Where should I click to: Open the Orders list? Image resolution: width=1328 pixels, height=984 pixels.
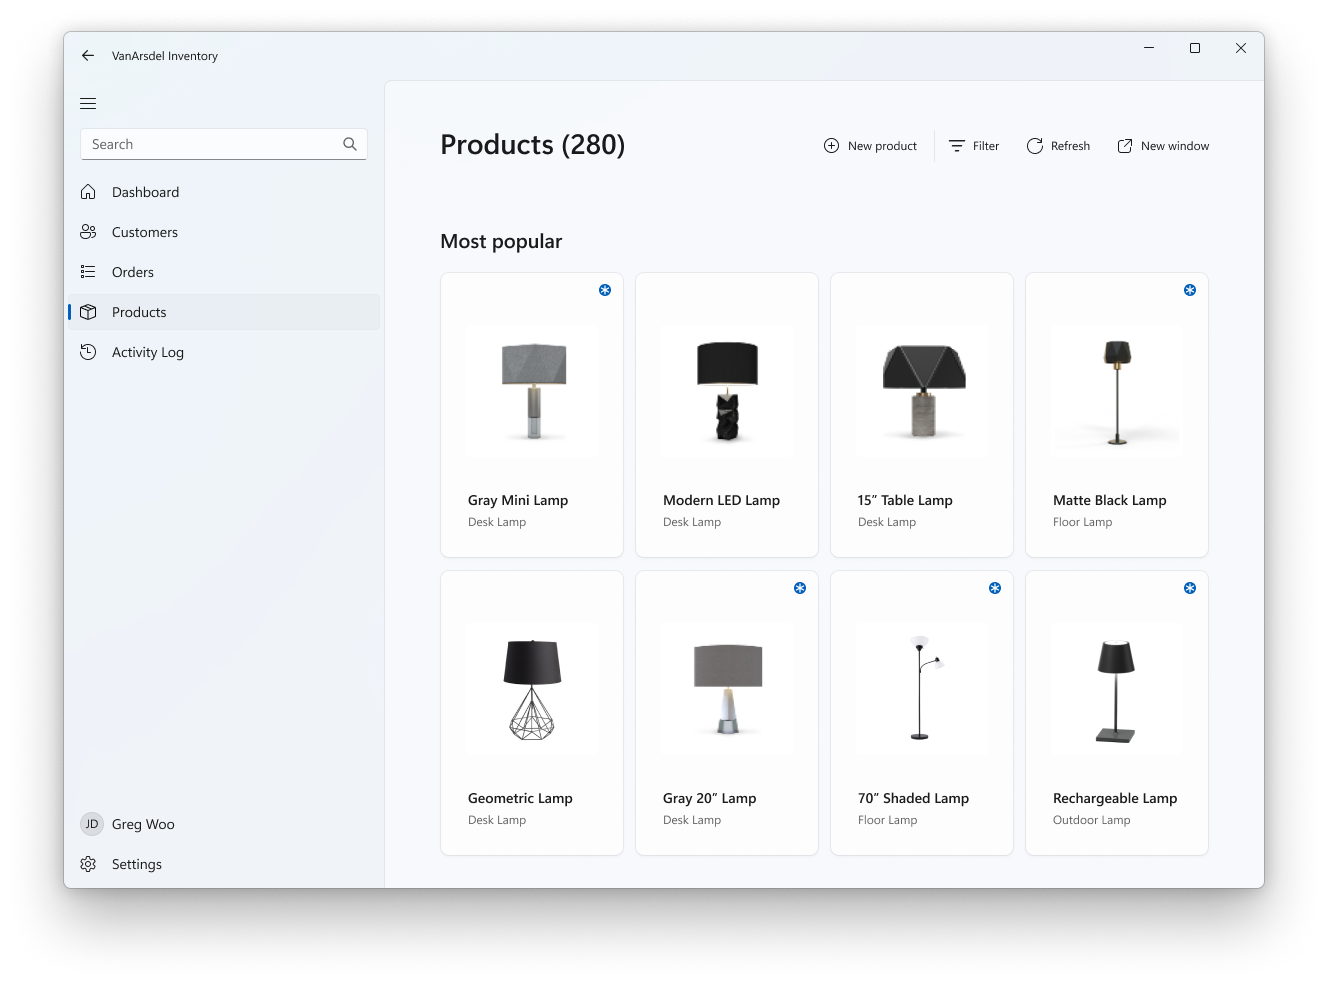pyautogui.click(x=132, y=272)
